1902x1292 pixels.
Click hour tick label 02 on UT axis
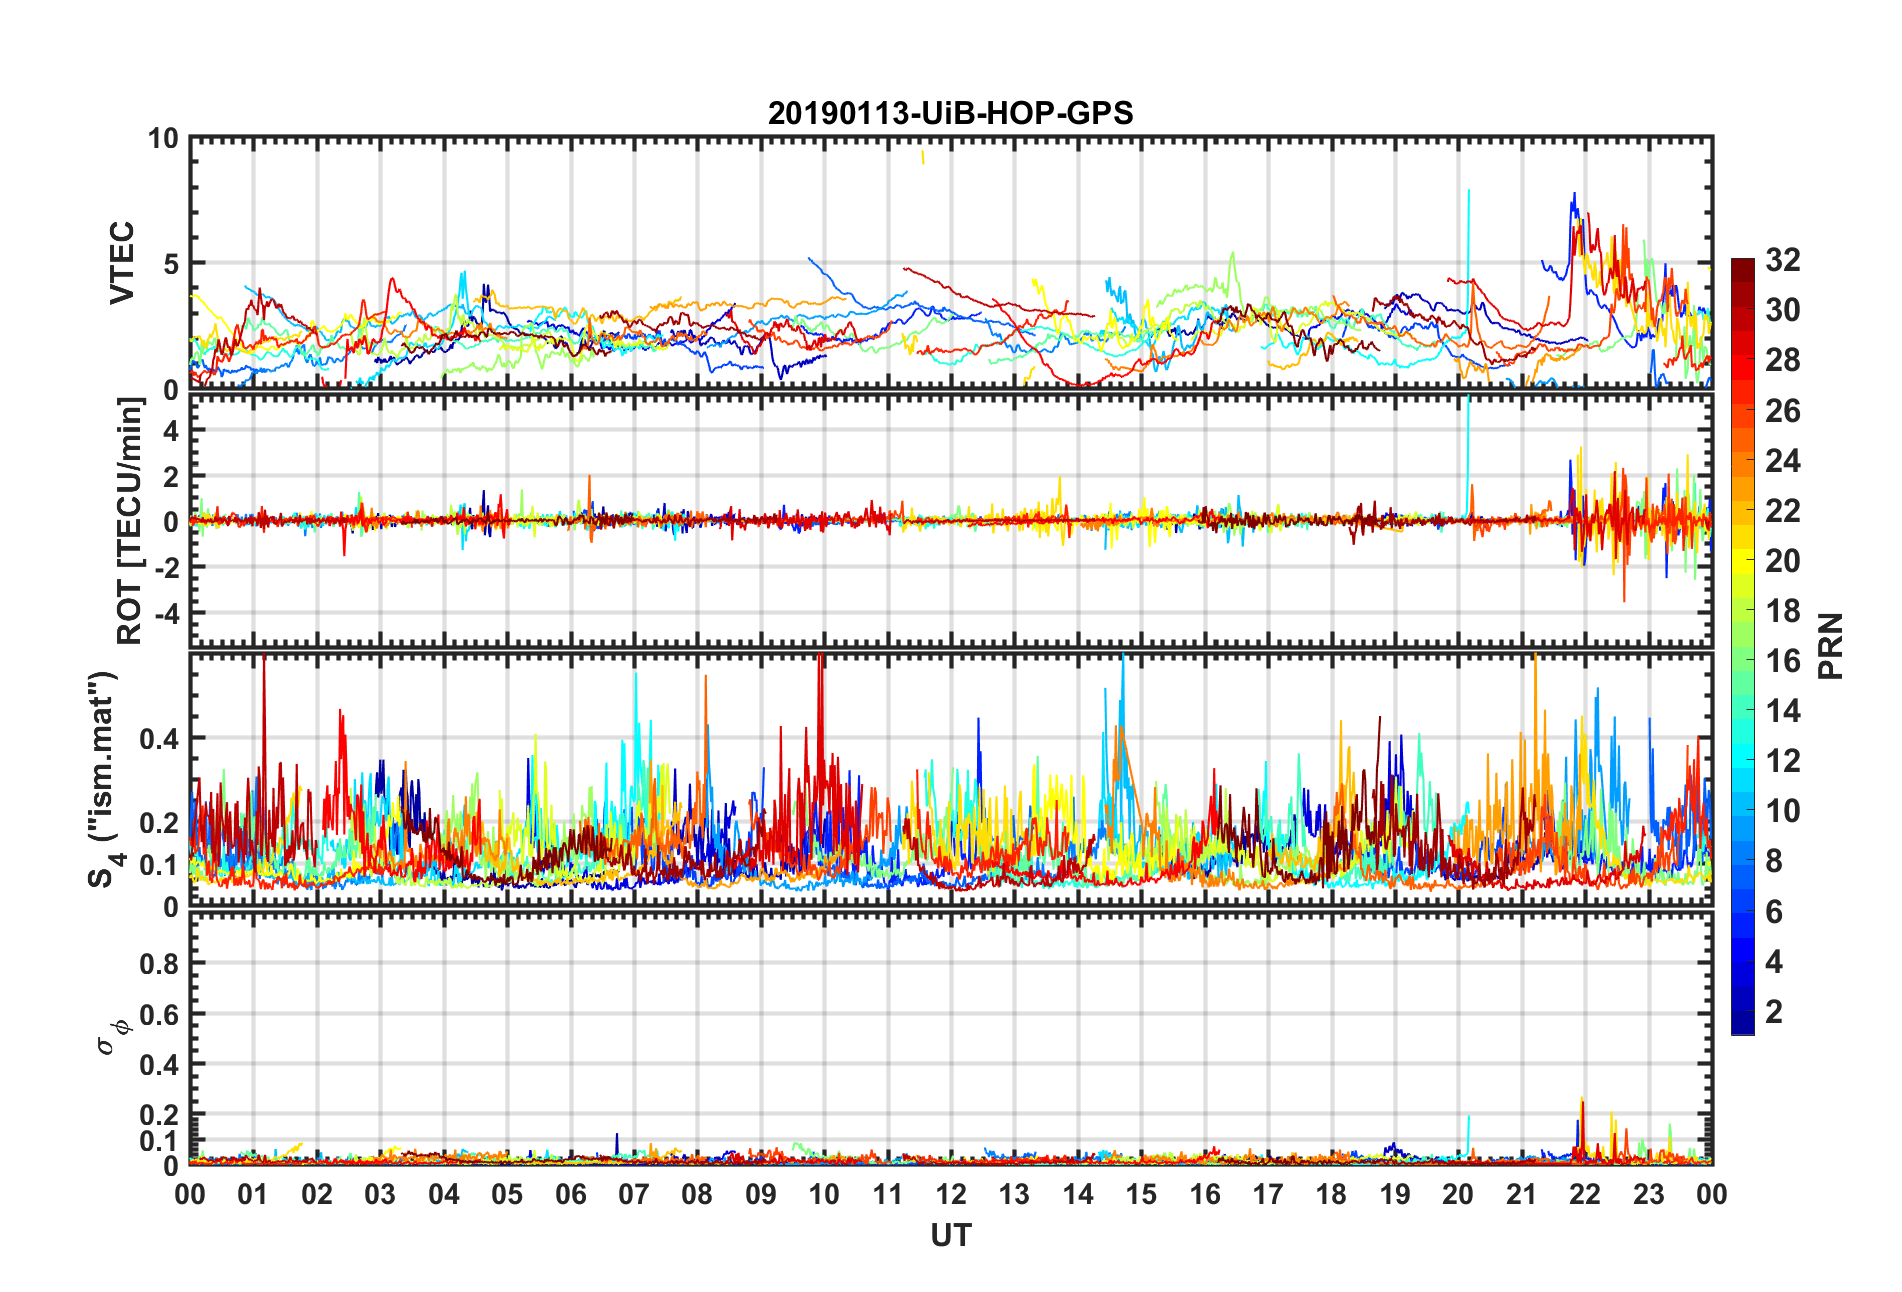[x=316, y=1194]
